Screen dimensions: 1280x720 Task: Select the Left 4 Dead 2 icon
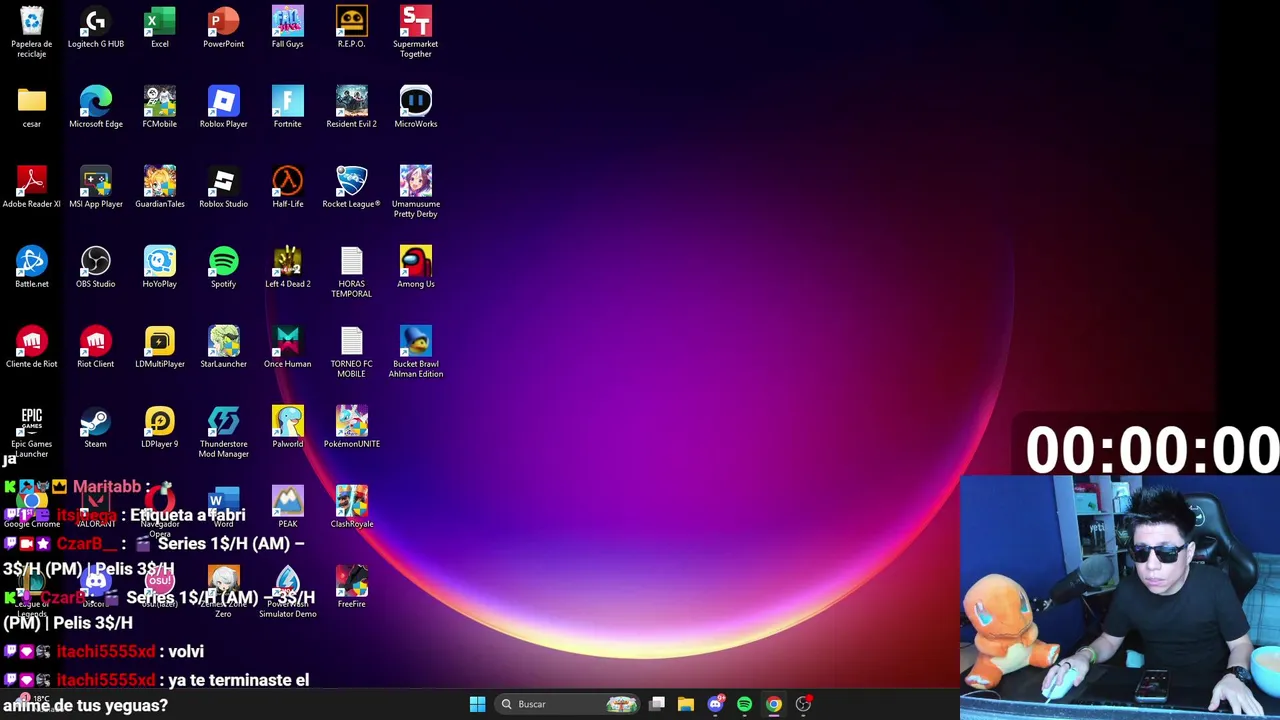(288, 267)
